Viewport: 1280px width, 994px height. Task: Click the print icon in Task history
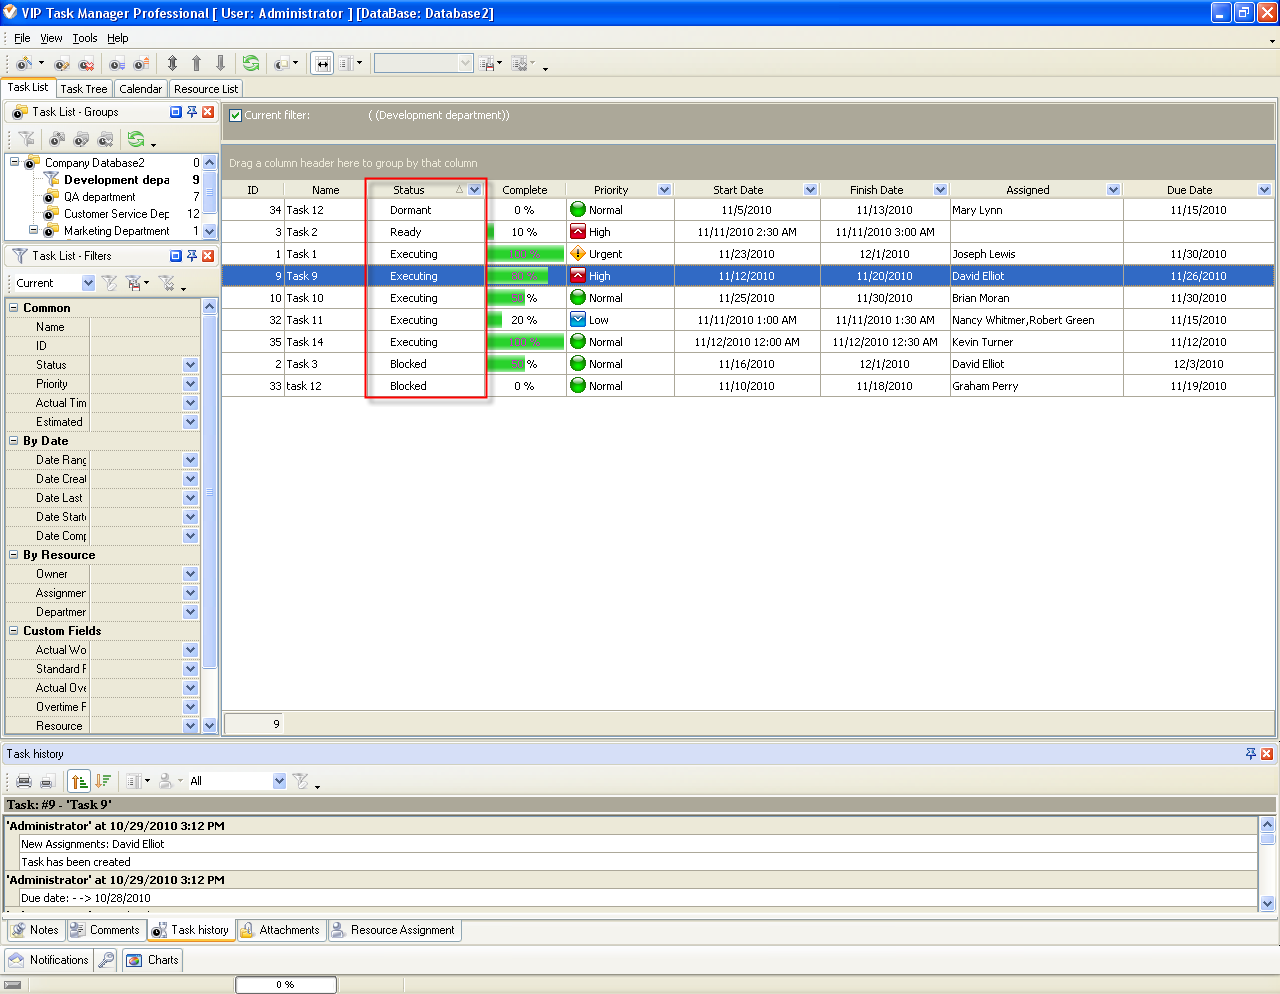point(24,781)
